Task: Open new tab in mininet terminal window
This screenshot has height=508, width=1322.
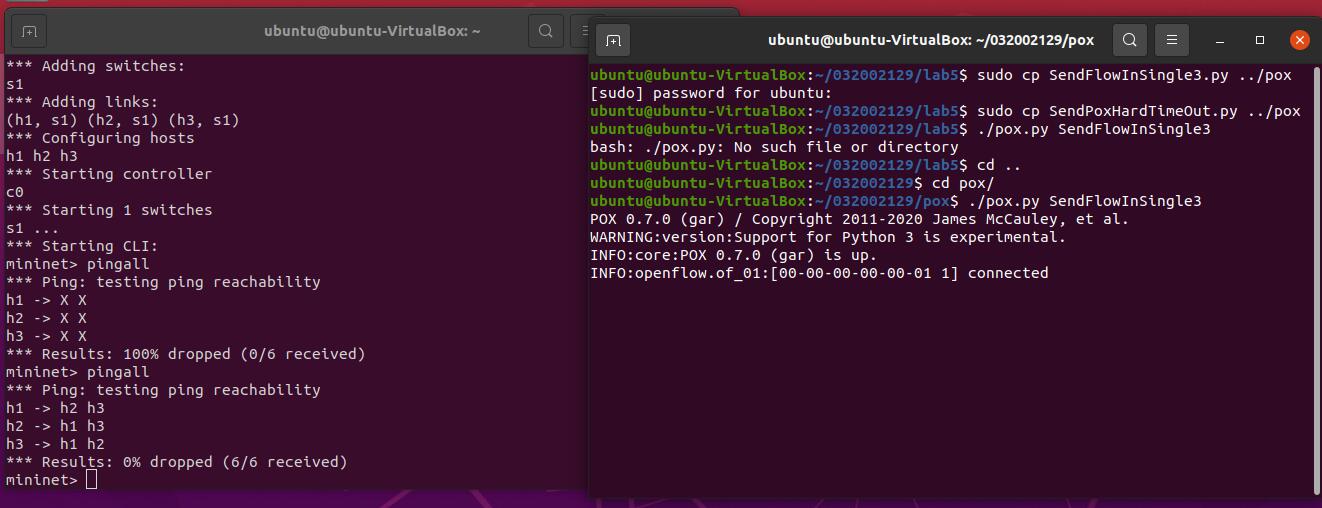Action: [29, 31]
